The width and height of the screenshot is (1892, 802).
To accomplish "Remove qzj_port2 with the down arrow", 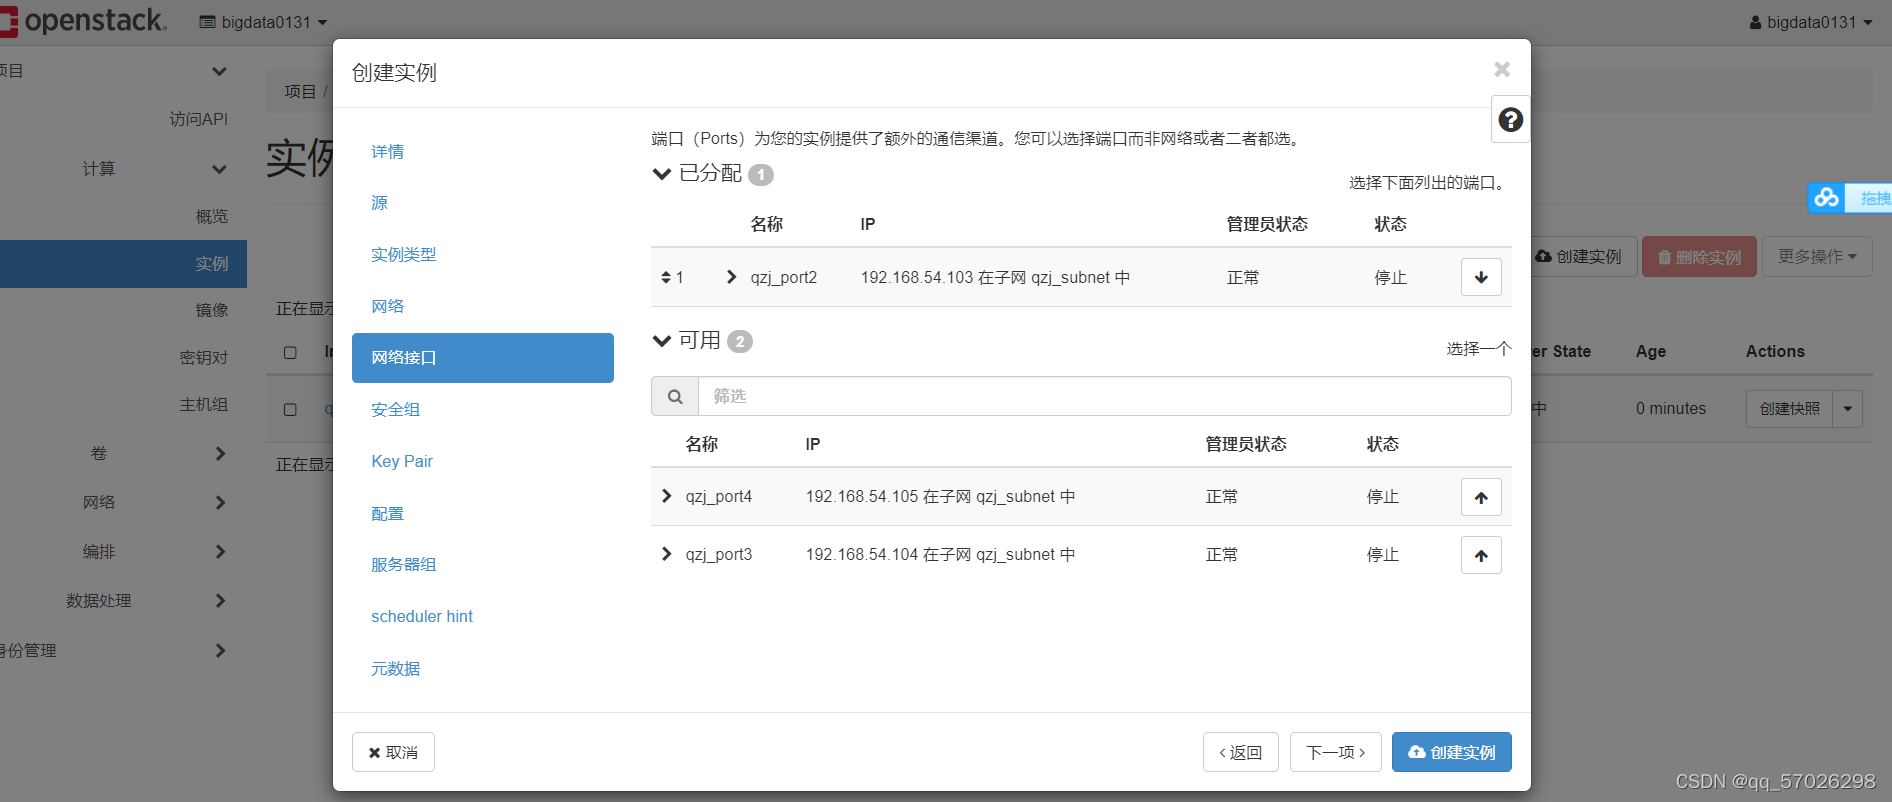I will [x=1481, y=277].
